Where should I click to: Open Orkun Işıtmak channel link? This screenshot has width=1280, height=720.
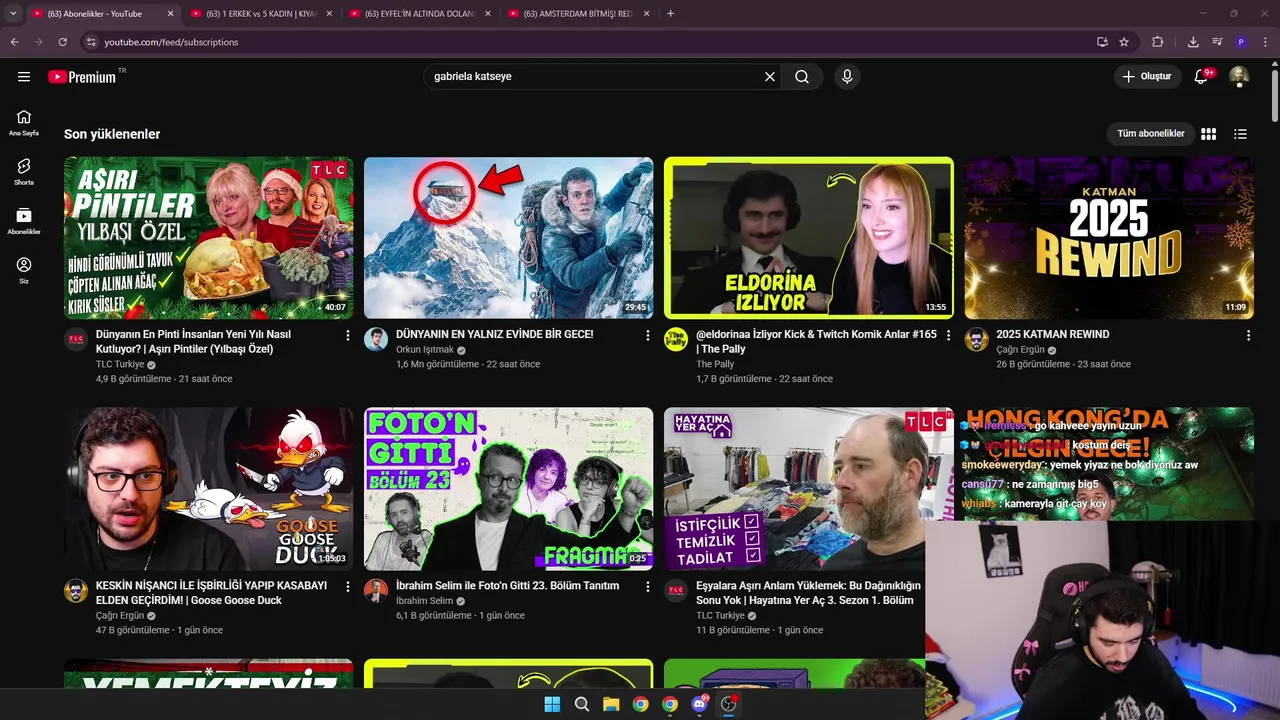click(x=424, y=351)
